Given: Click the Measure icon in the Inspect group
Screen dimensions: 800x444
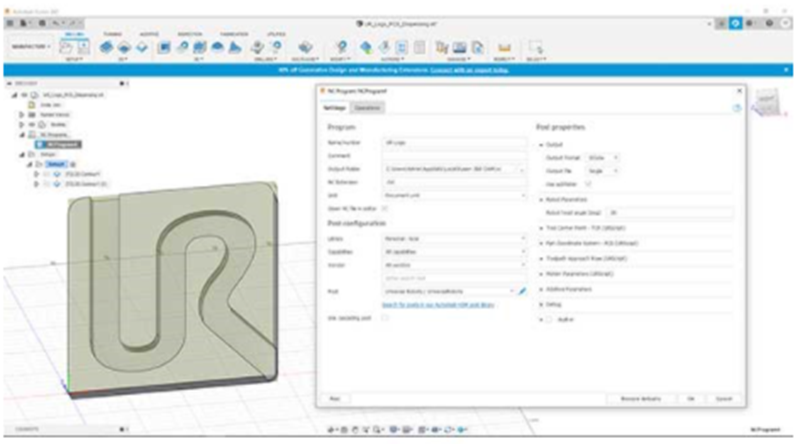Looking at the screenshot, I should click(504, 47).
